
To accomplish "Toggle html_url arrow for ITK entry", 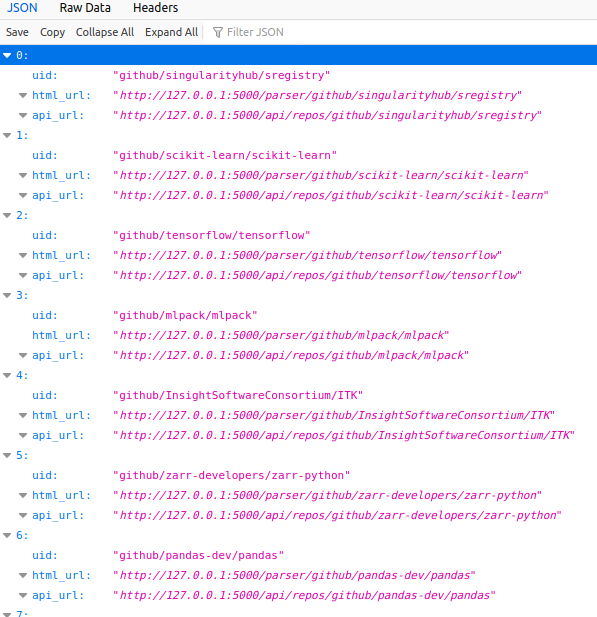I will coord(23,415).
